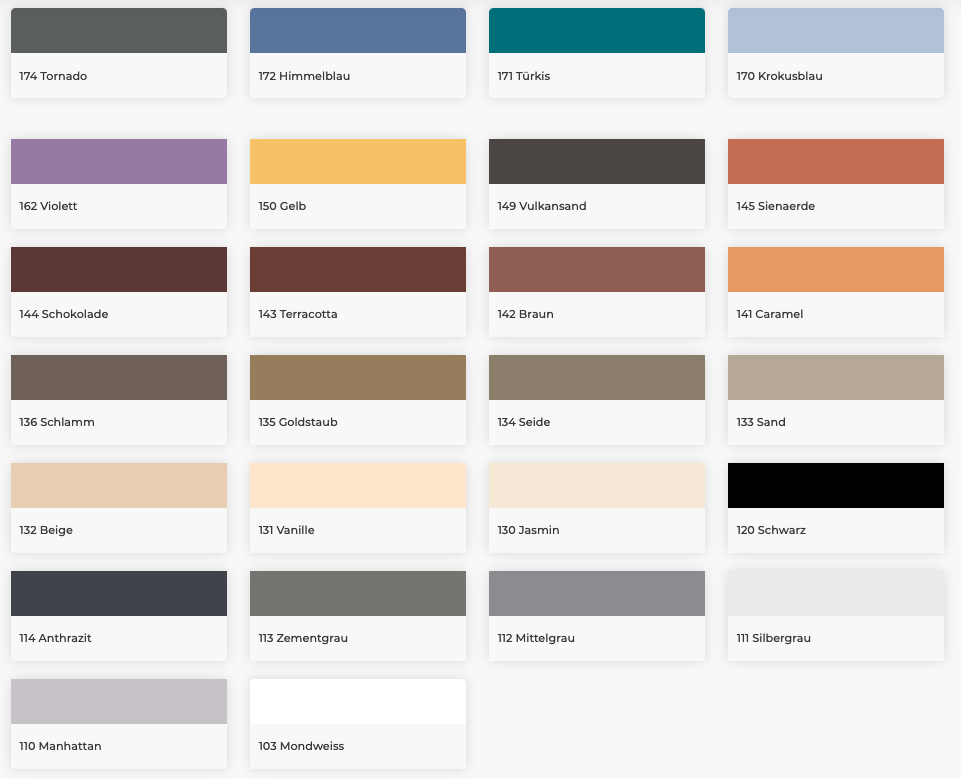Choose the 171 Türkis teal swatch

pyautogui.click(x=596, y=31)
